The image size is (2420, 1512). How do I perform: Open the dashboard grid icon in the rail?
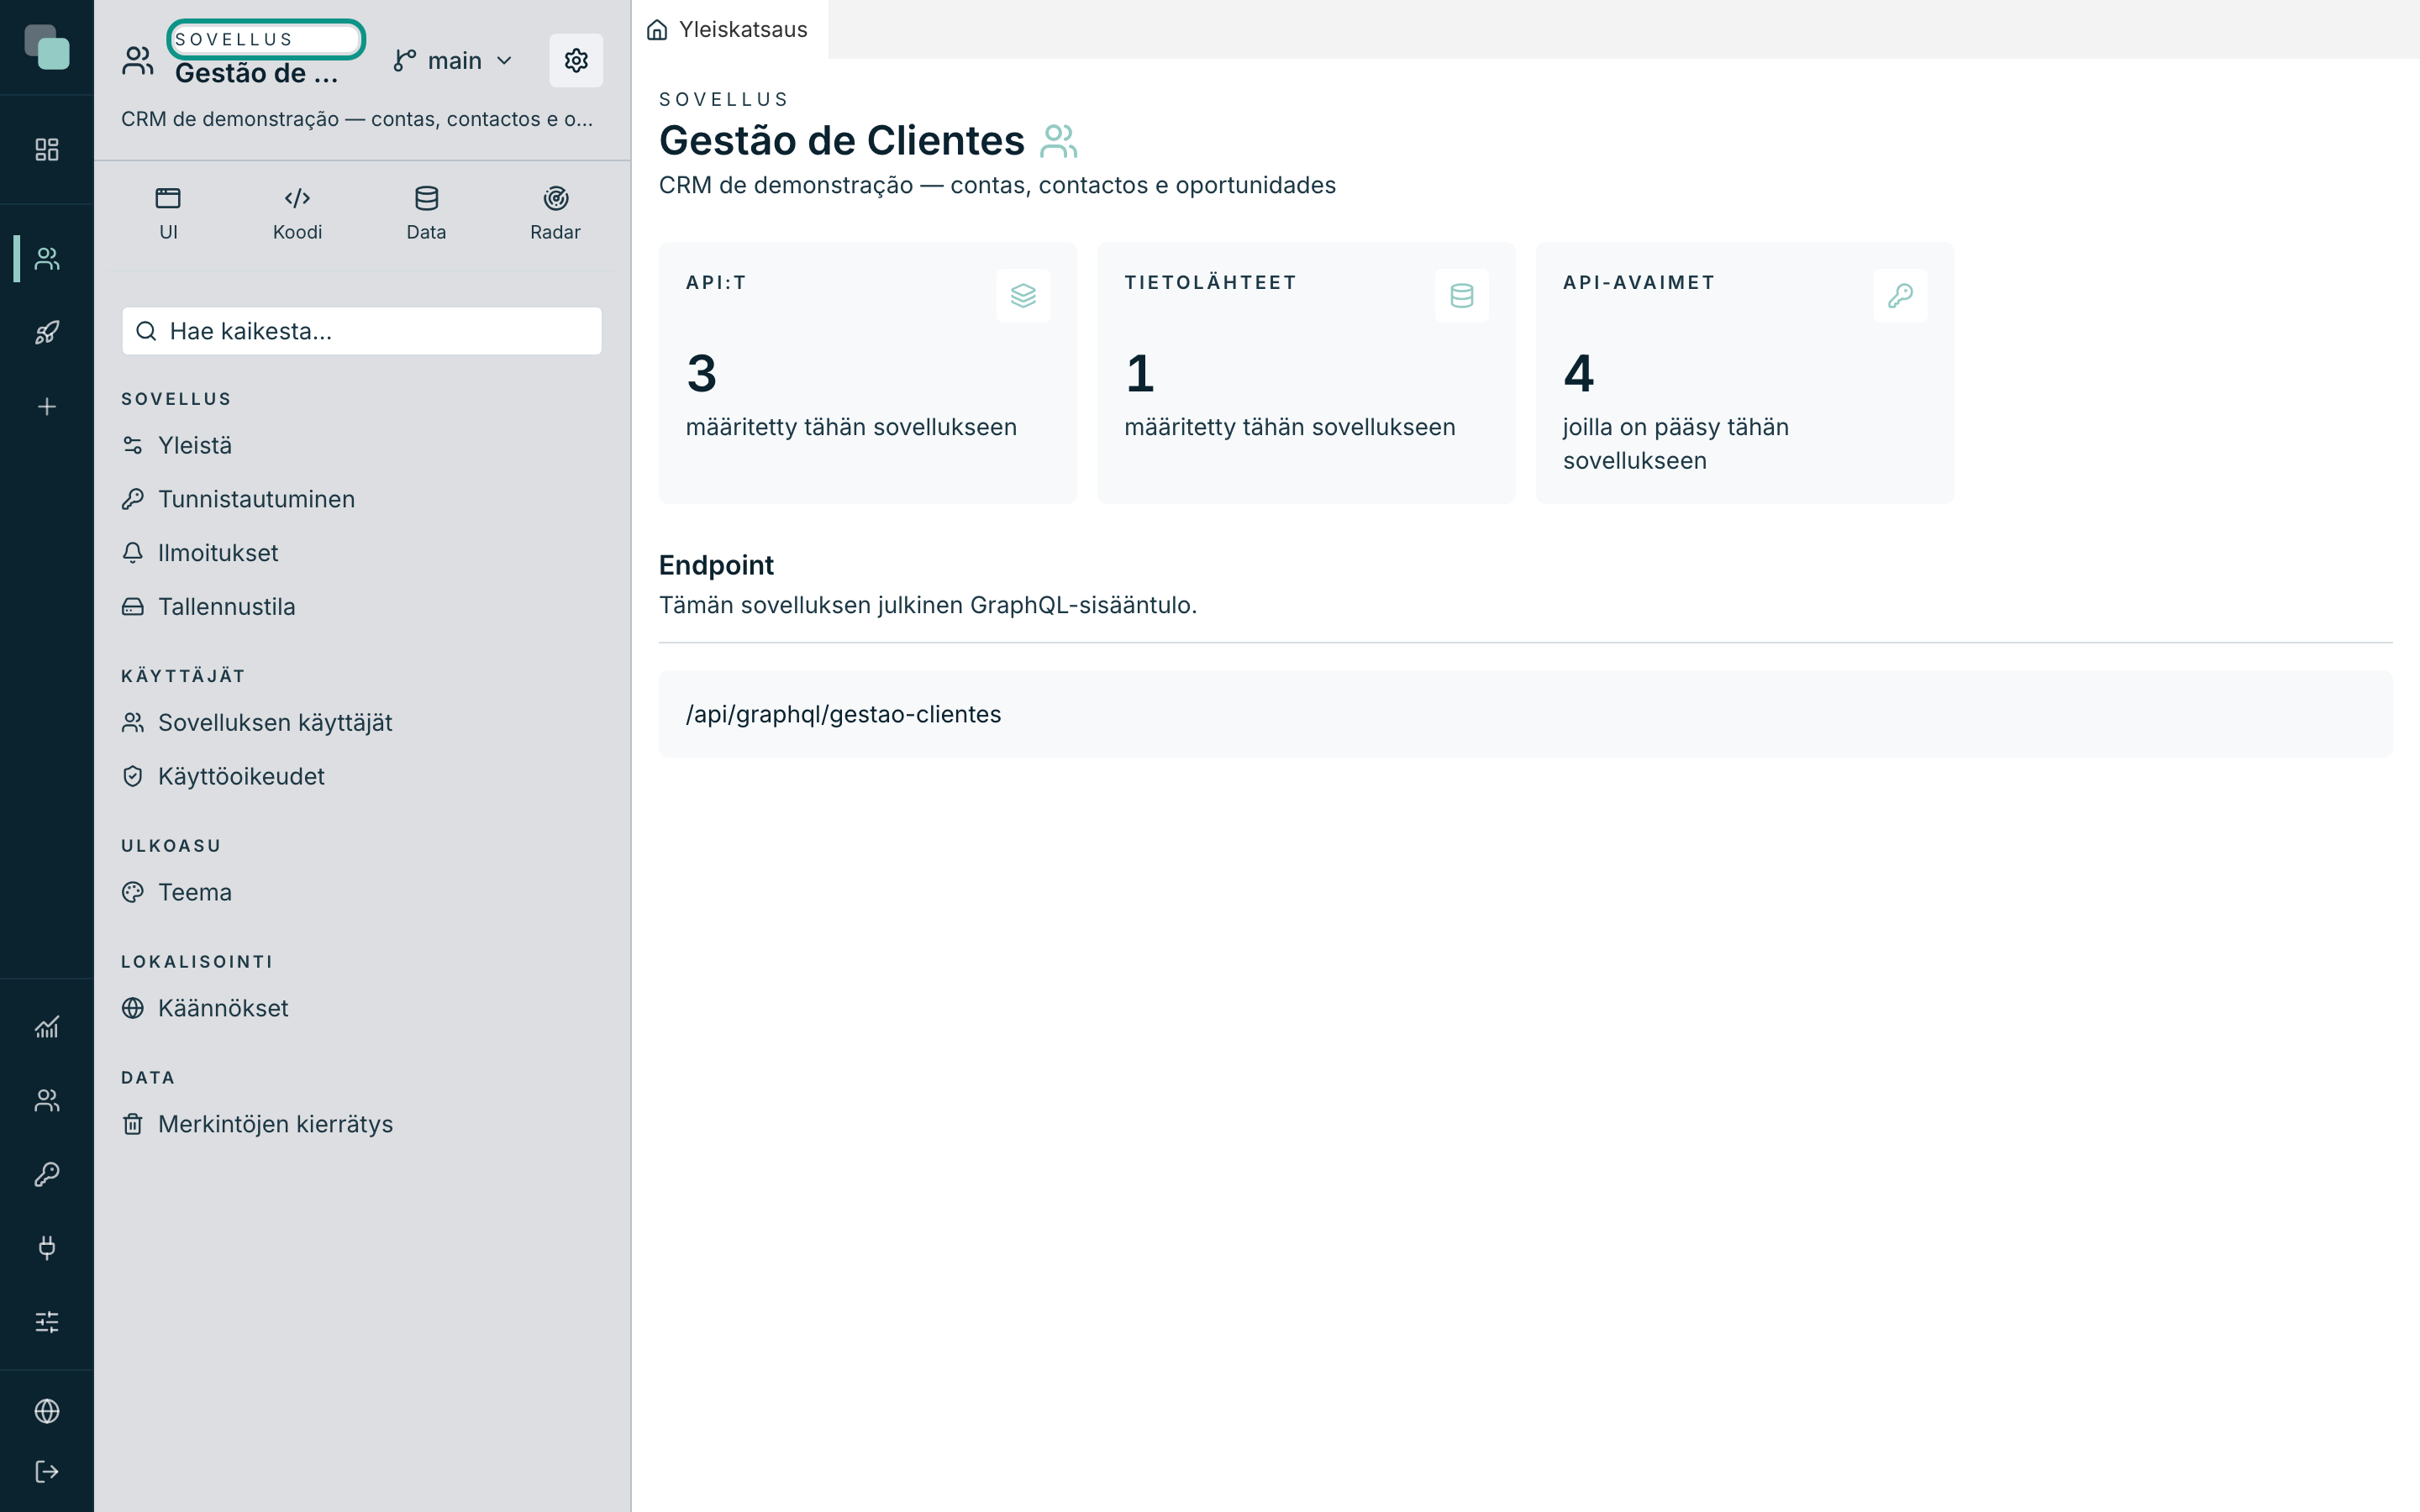[x=47, y=150]
